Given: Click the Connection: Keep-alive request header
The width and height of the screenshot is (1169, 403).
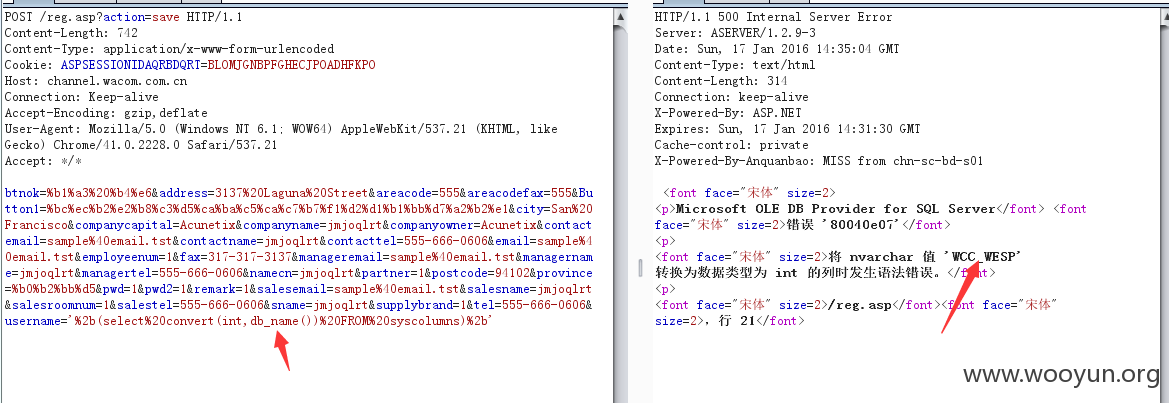Looking at the screenshot, I should coord(81,97).
